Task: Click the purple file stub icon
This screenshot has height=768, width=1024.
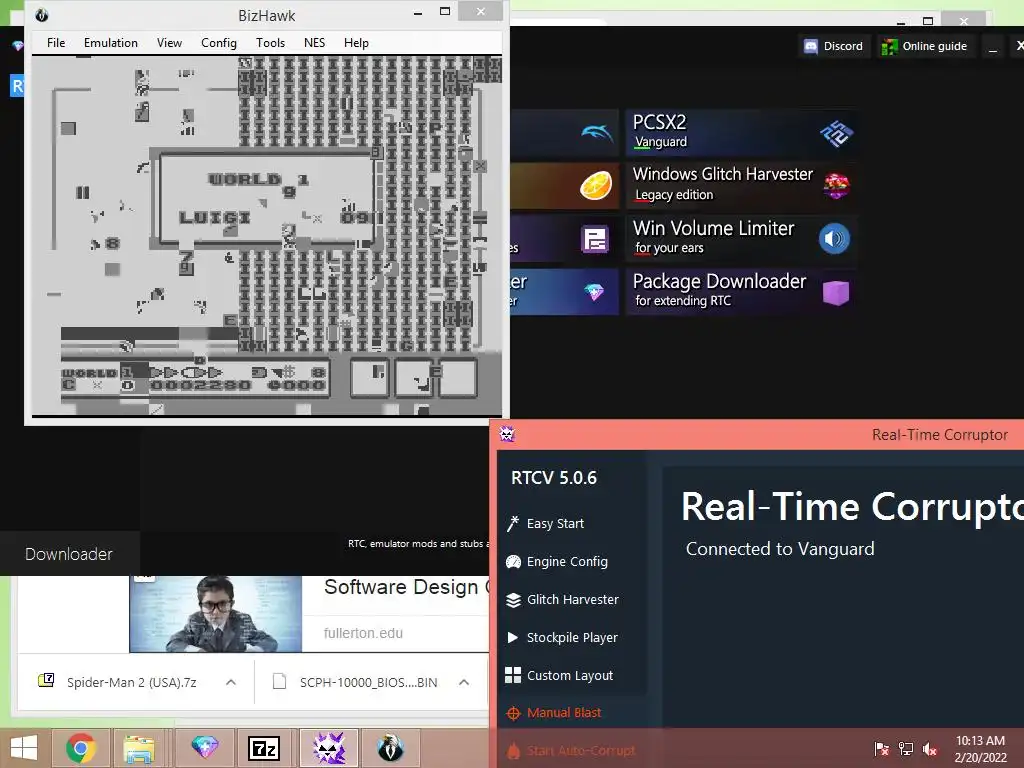Action: 594,239
